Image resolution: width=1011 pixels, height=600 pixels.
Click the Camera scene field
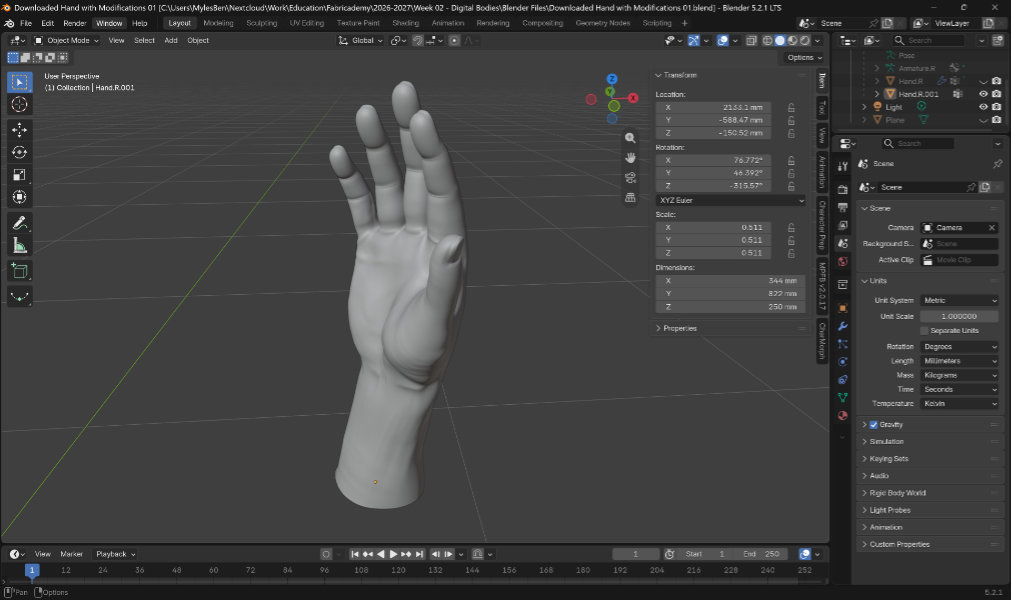954,227
